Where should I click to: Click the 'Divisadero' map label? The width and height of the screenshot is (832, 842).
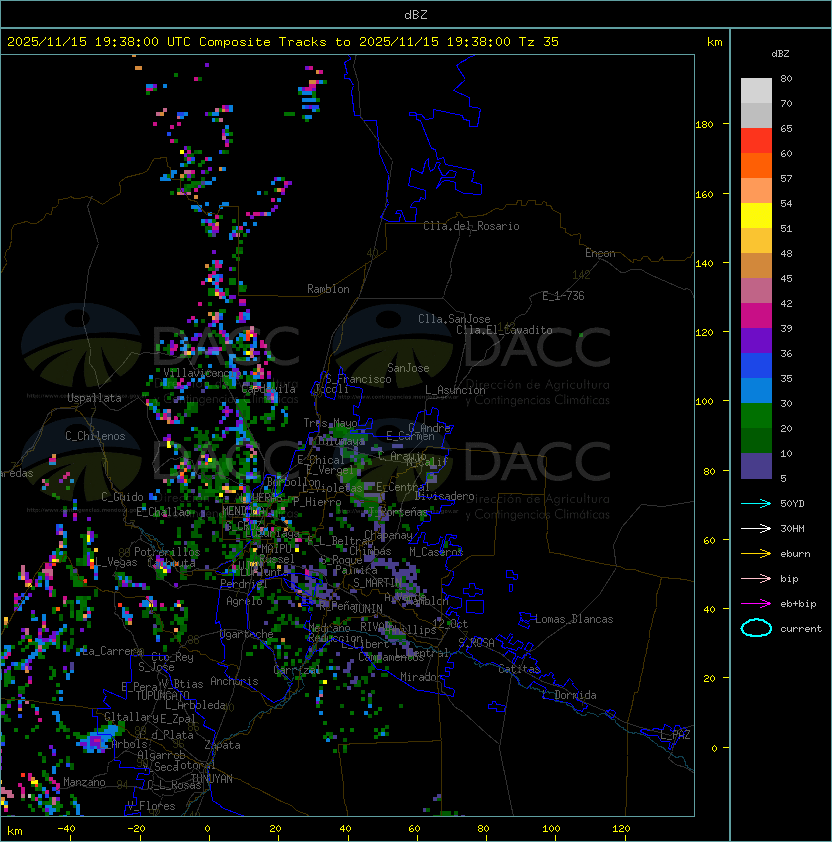(445, 496)
